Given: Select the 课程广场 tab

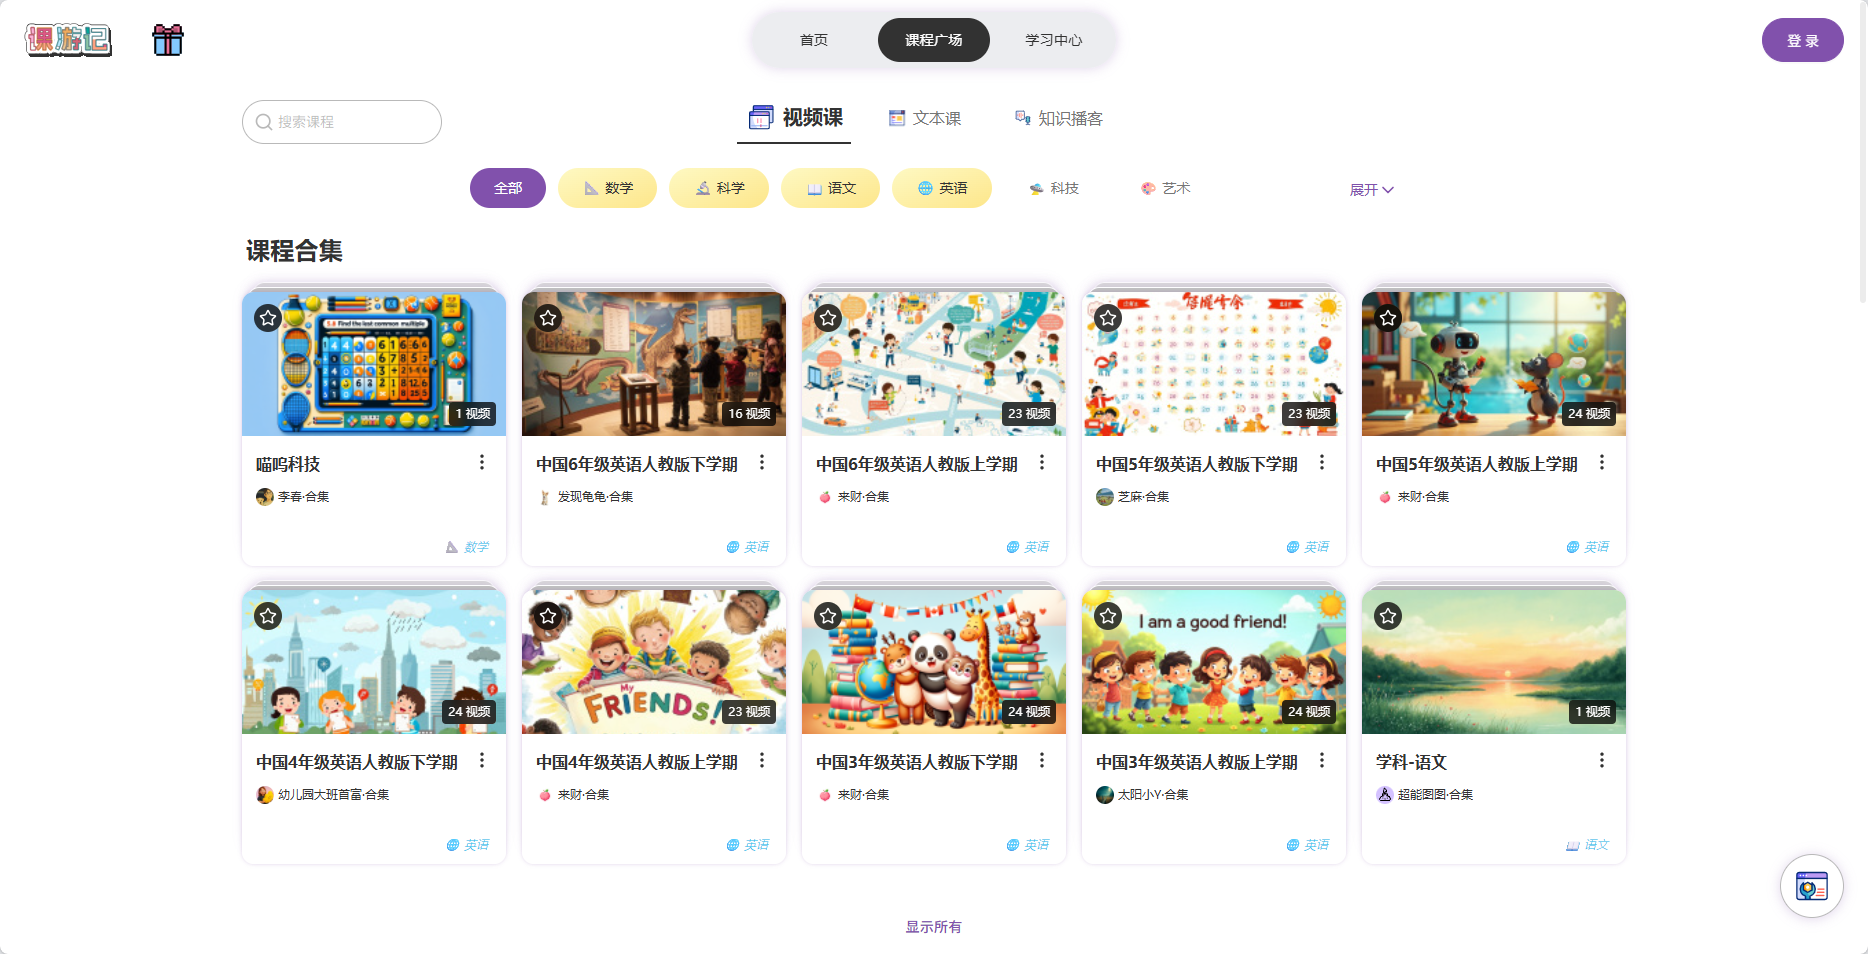Looking at the screenshot, I should coord(934,40).
